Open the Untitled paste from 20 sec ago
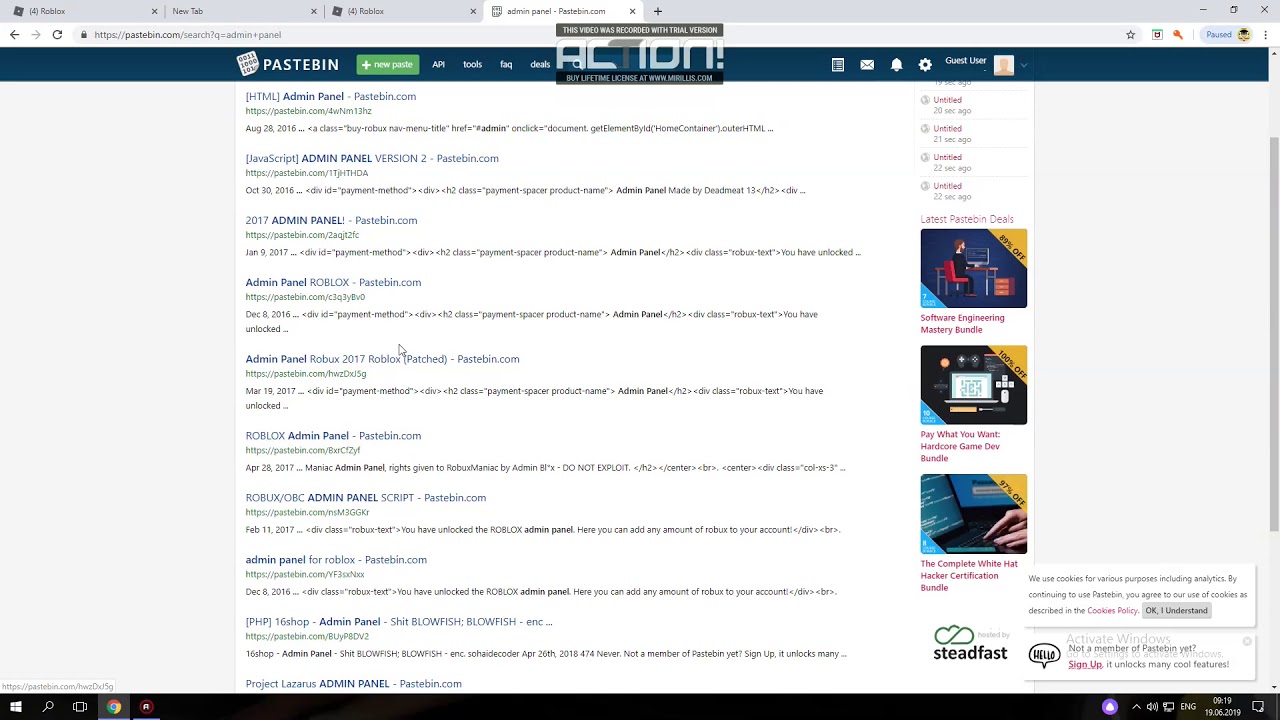 (947, 100)
